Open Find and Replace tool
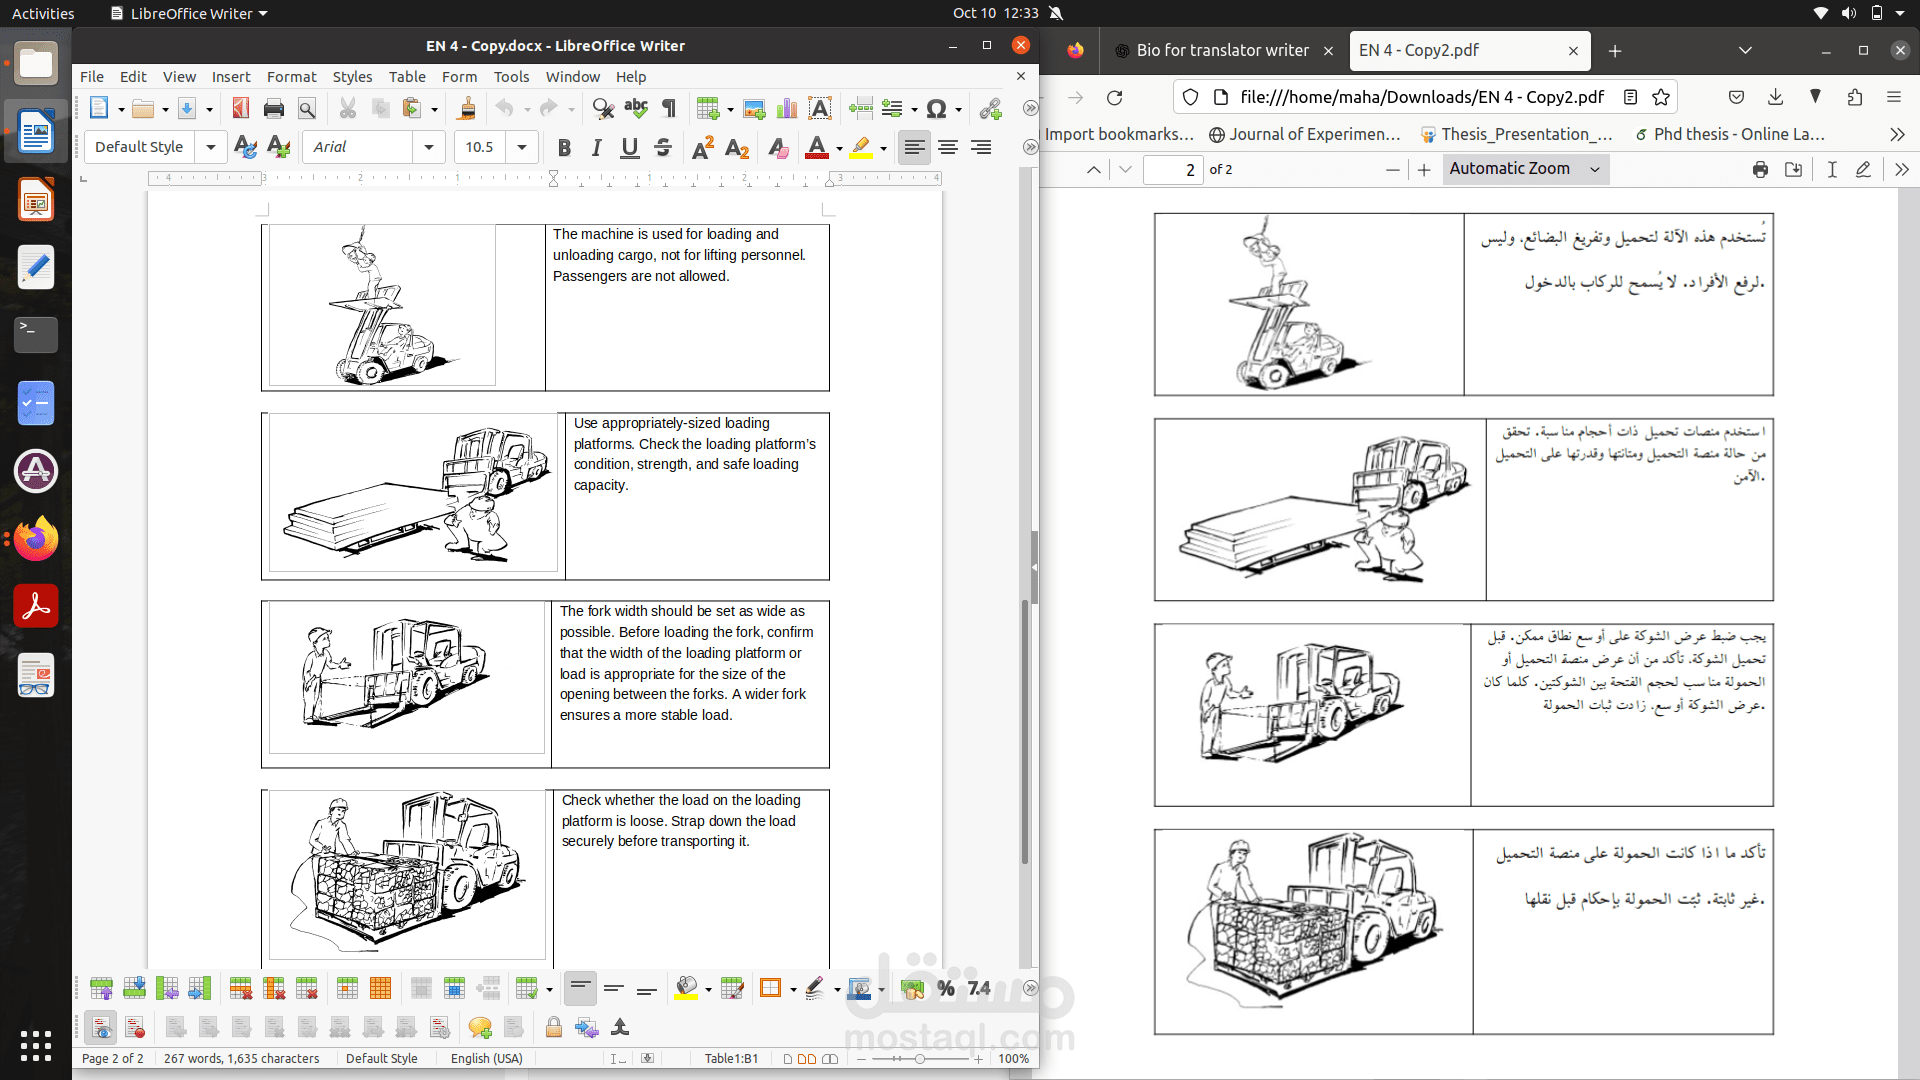 [x=603, y=109]
